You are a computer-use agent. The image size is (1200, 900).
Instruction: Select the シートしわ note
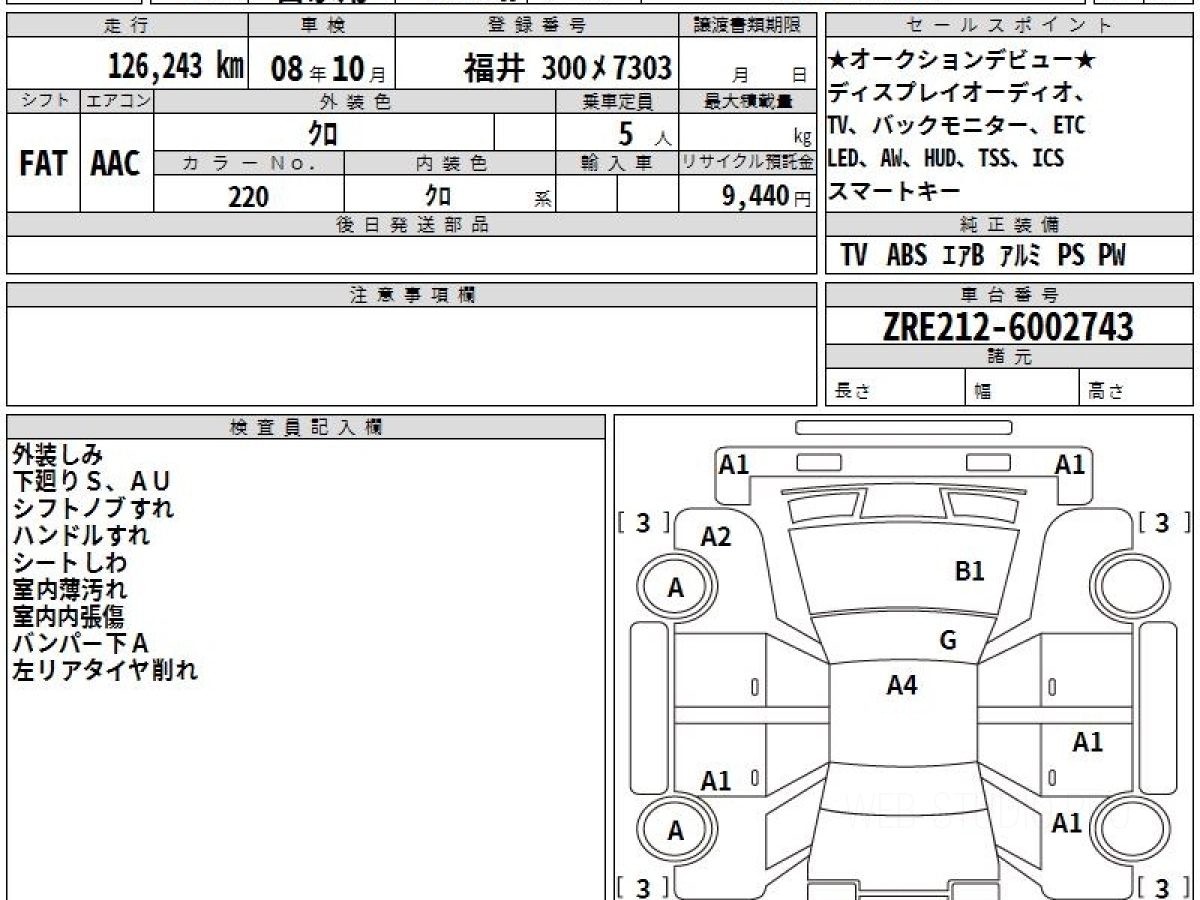[69, 562]
